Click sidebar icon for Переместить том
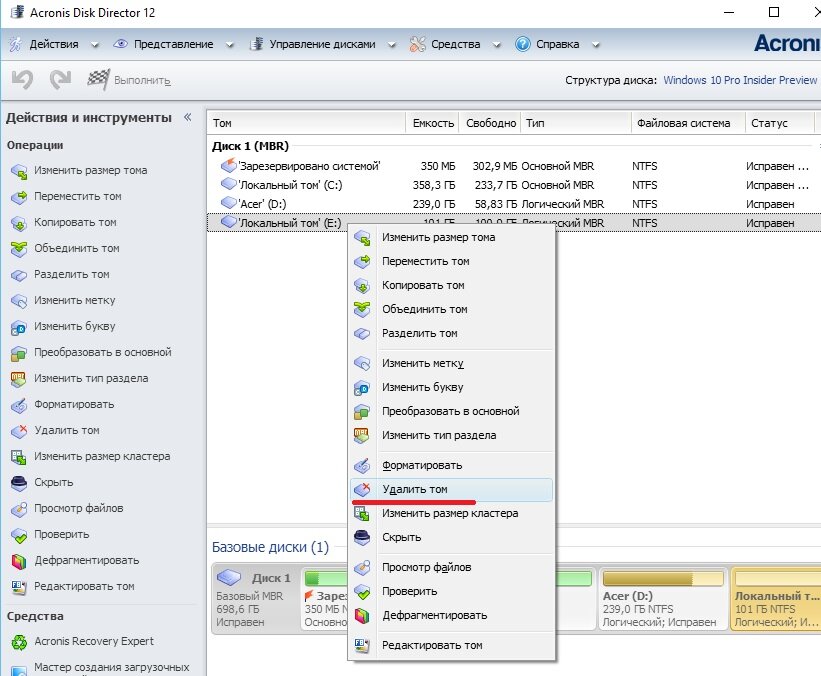 click(19, 197)
